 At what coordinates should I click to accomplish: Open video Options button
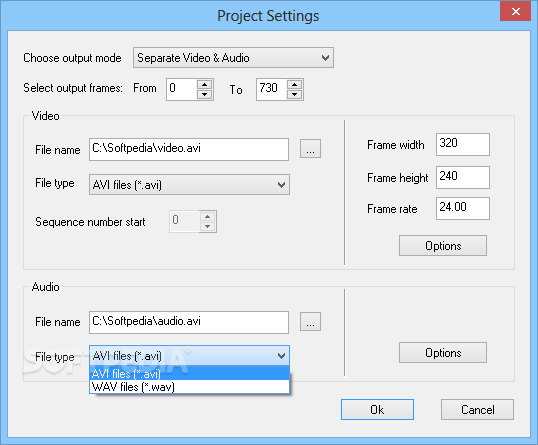tap(443, 246)
